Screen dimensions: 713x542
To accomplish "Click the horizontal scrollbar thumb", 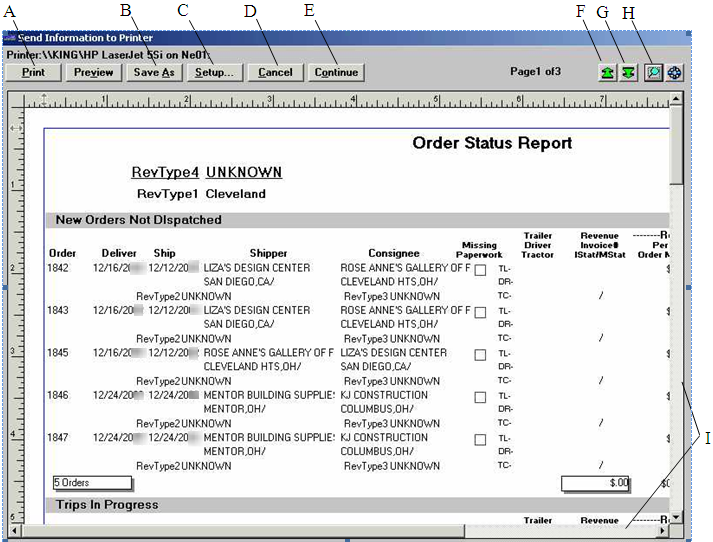I will (243, 530).
